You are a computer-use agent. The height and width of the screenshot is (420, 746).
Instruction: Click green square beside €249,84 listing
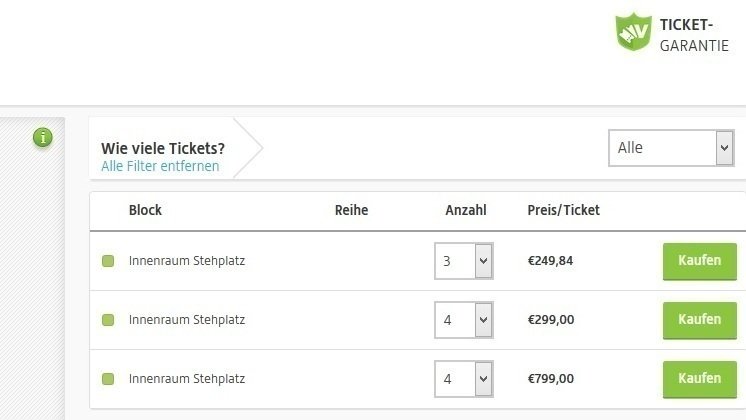pos(108,262)
